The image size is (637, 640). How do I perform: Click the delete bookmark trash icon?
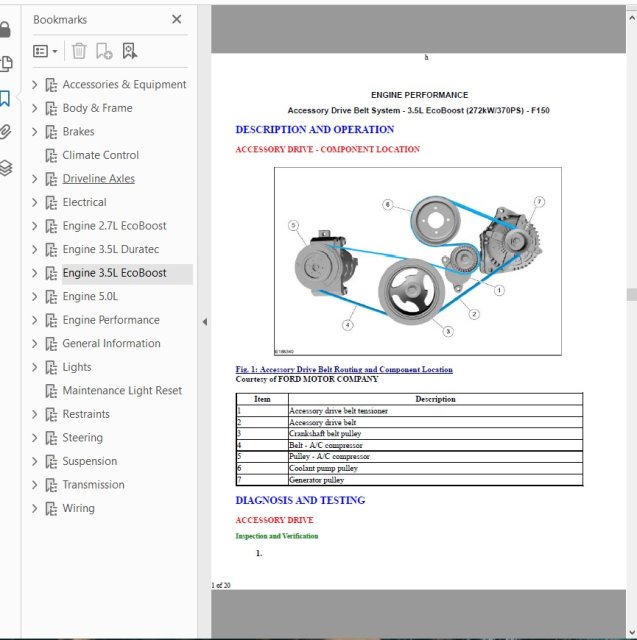[x=79, y=51]
